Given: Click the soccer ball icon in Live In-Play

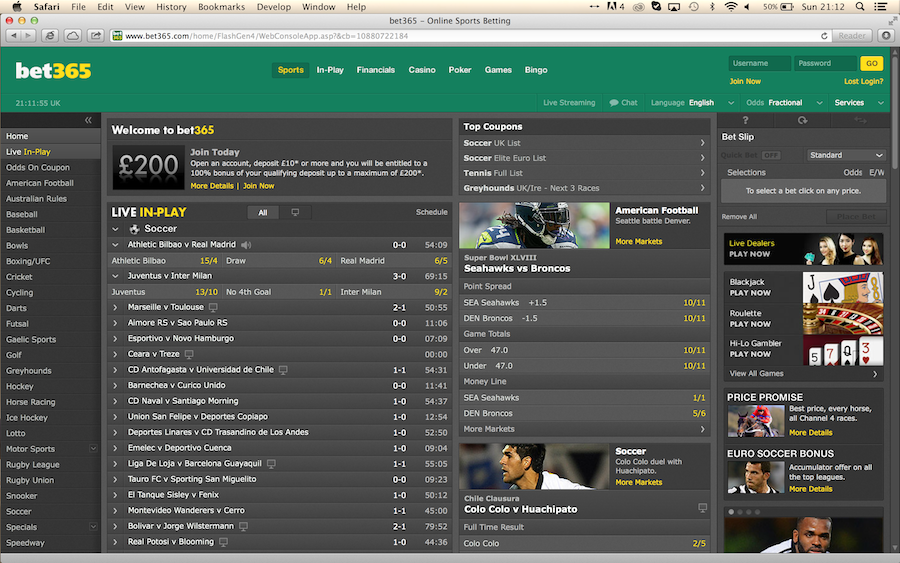Looking at the screenshot, I should [134, 229].
